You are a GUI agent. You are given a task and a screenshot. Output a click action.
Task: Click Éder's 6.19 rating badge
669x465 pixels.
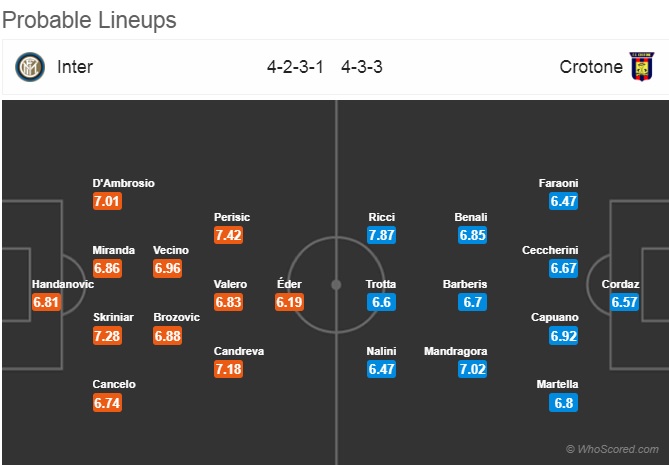pos(289,302)
